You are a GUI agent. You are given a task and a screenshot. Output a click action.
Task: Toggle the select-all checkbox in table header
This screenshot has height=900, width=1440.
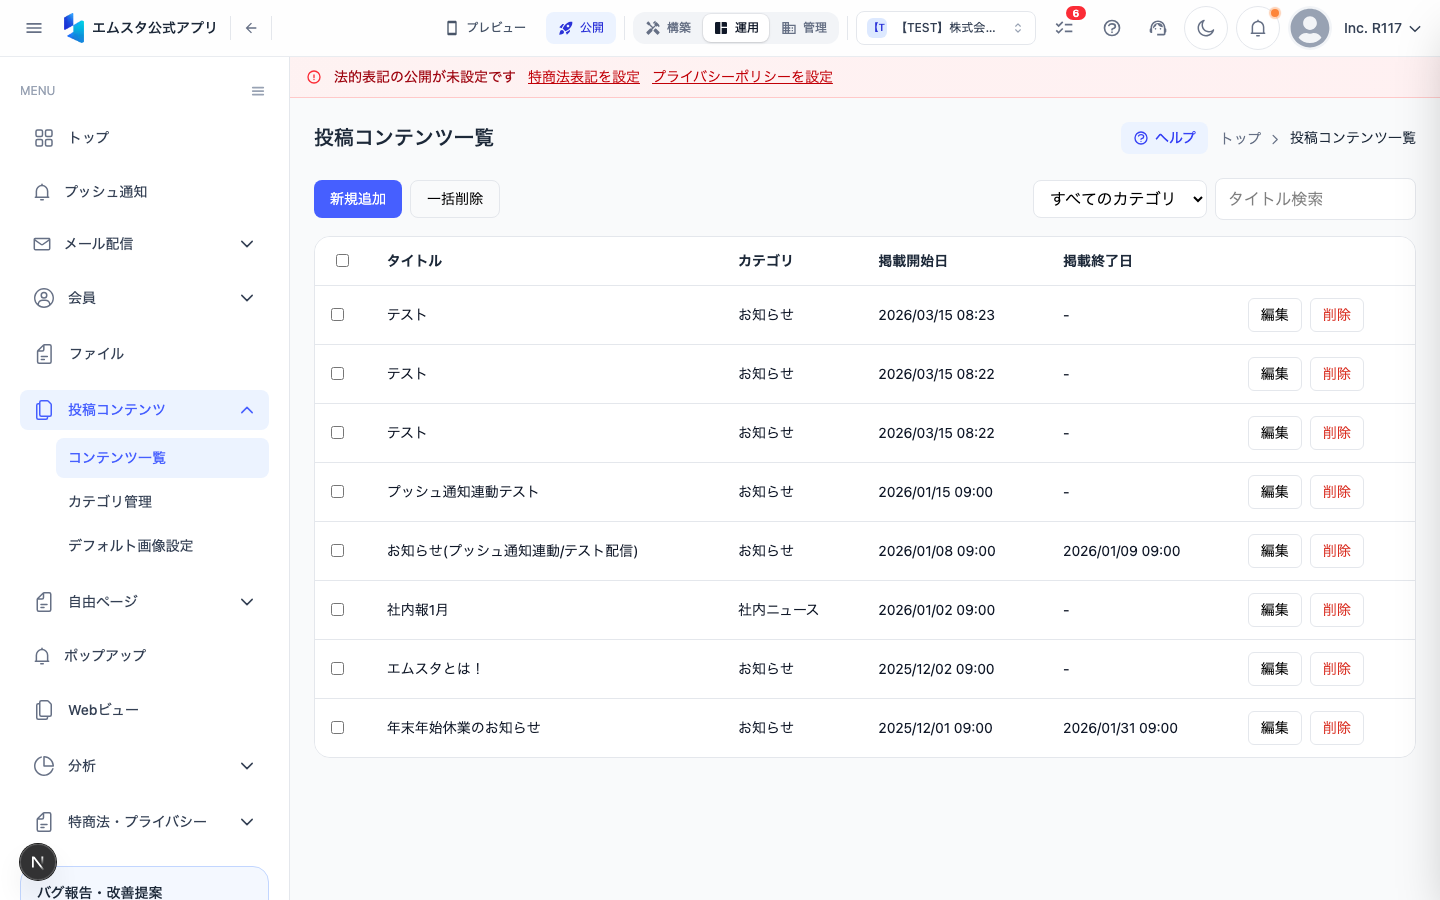[342, 261]
